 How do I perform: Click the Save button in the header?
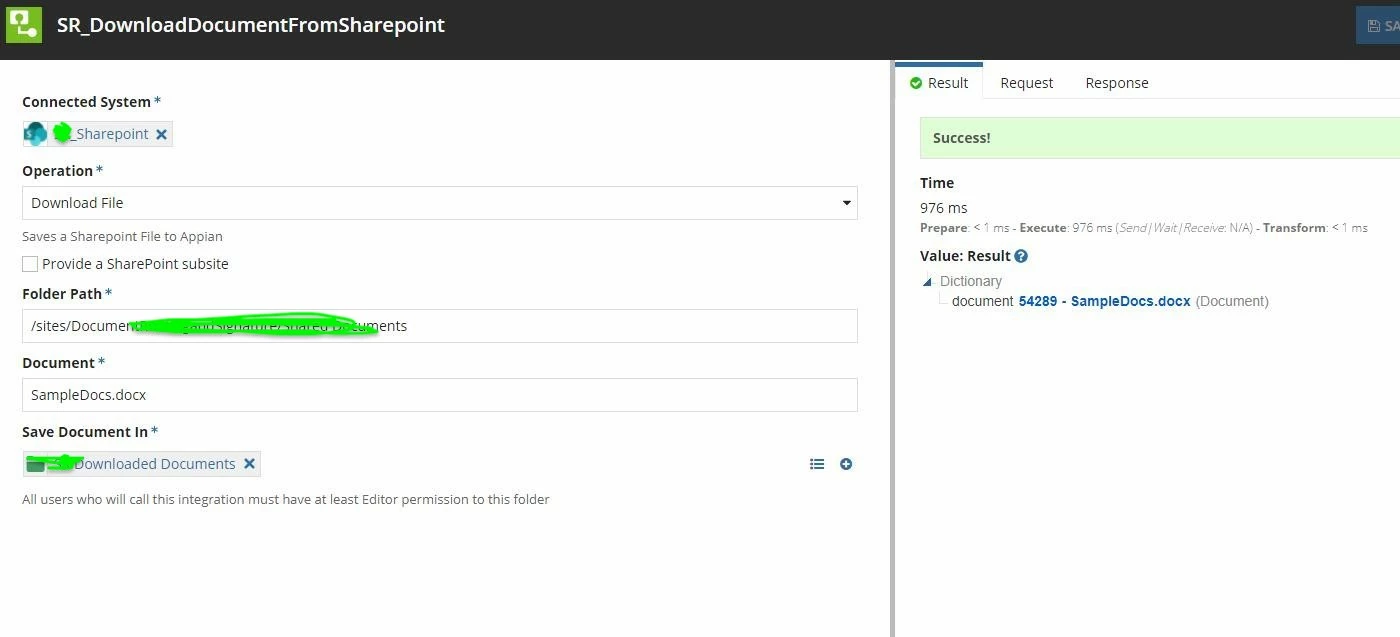(1378, 26)
